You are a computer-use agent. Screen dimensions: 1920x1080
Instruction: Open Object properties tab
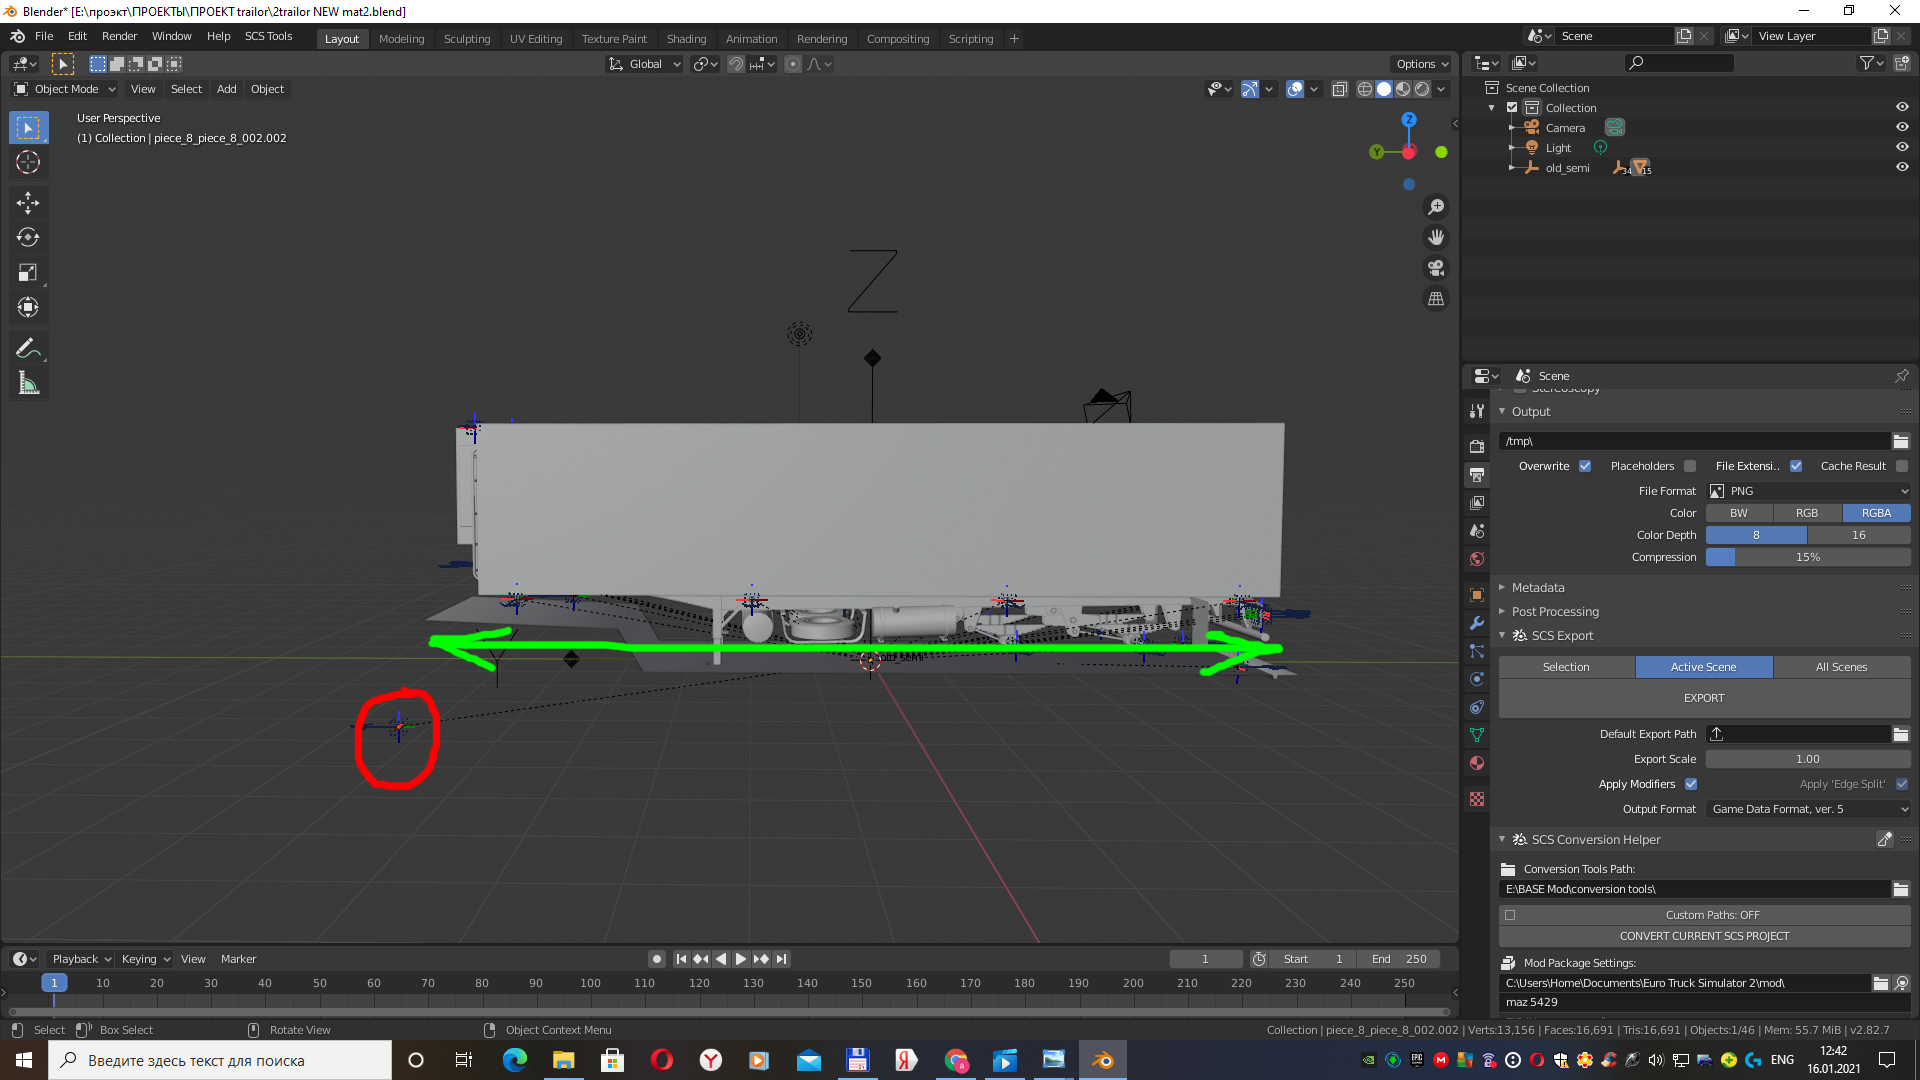(1477, 595)
